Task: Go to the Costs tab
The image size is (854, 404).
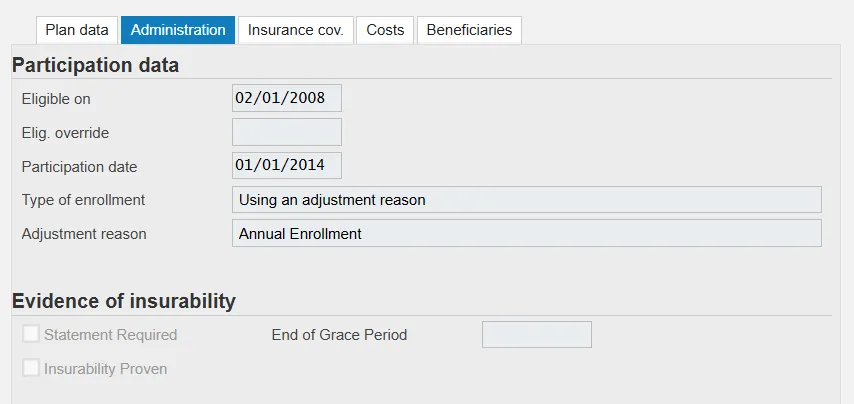Action: (x=385, y=30)
